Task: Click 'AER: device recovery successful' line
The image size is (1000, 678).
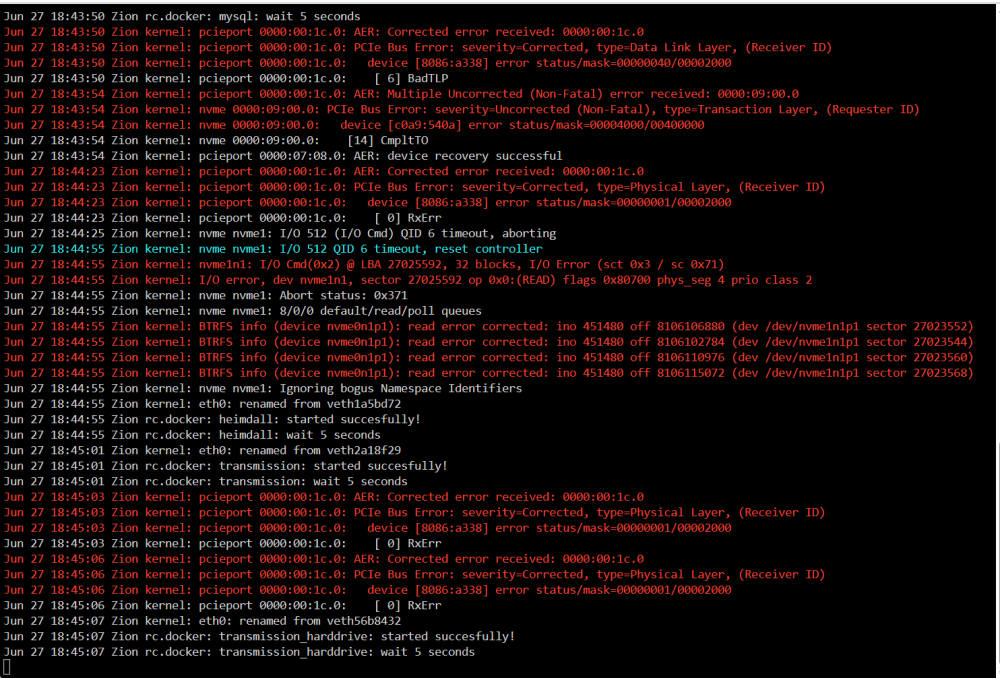Action: click(x=283, y=156)
